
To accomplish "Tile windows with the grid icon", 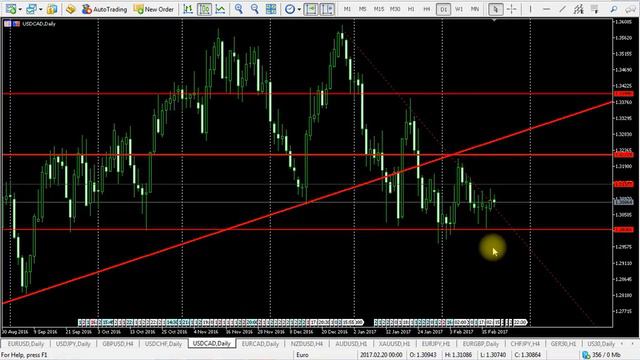I will [271, 9].
